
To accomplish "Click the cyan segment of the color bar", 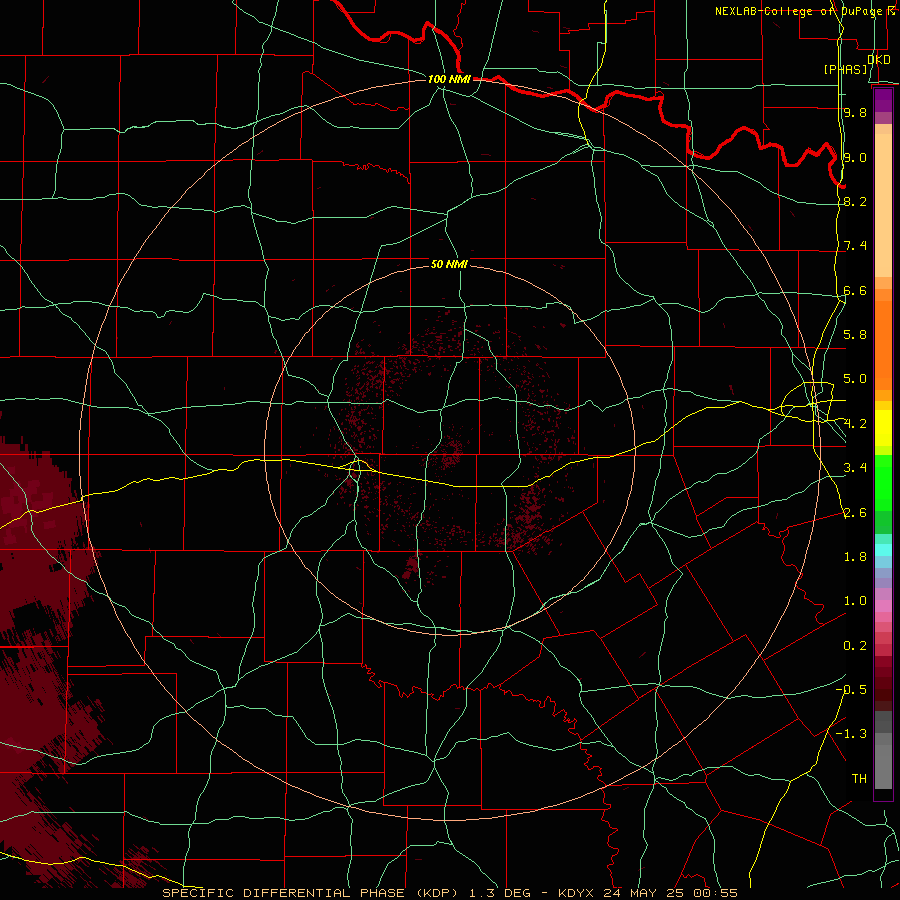I will [x=883, y=550].
